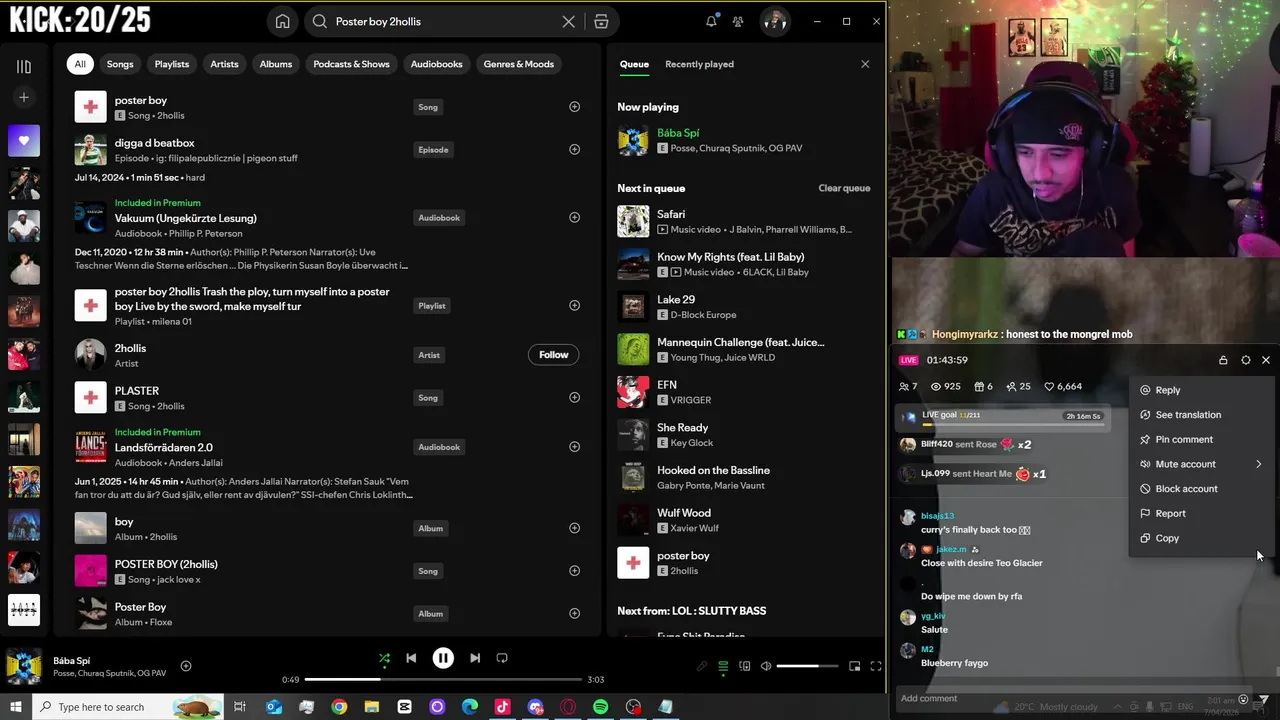This screenshot has height=720, width=1280.
Task: Create a playlist with the sidebar plus icon
Action: (24, 97)
